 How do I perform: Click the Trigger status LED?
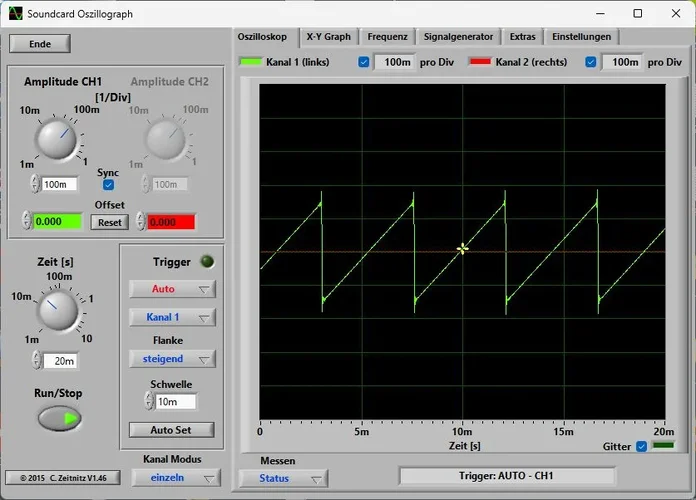[x=207, y=262]
